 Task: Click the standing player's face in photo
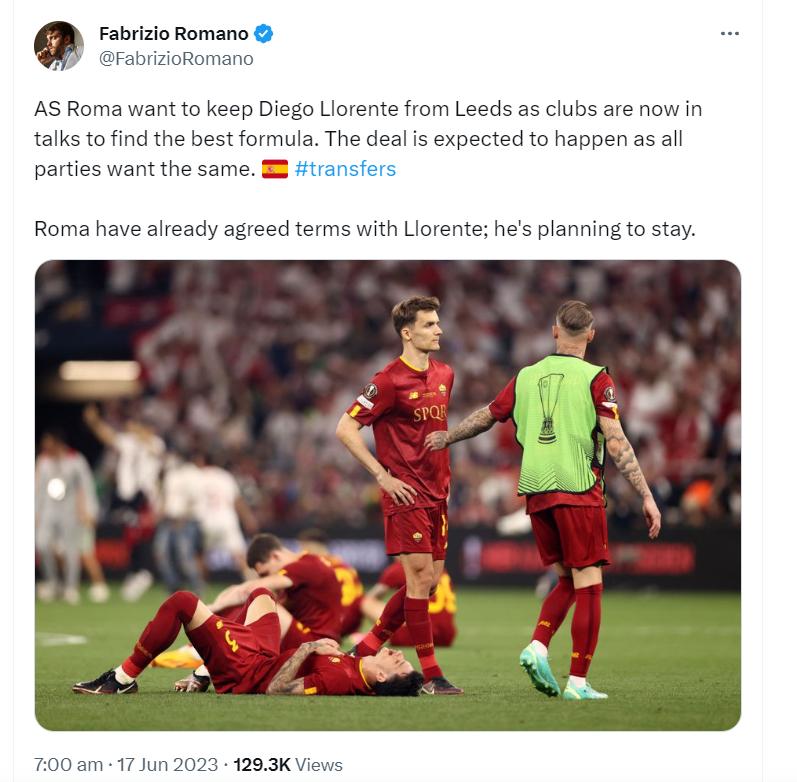[x=425, y=329]
